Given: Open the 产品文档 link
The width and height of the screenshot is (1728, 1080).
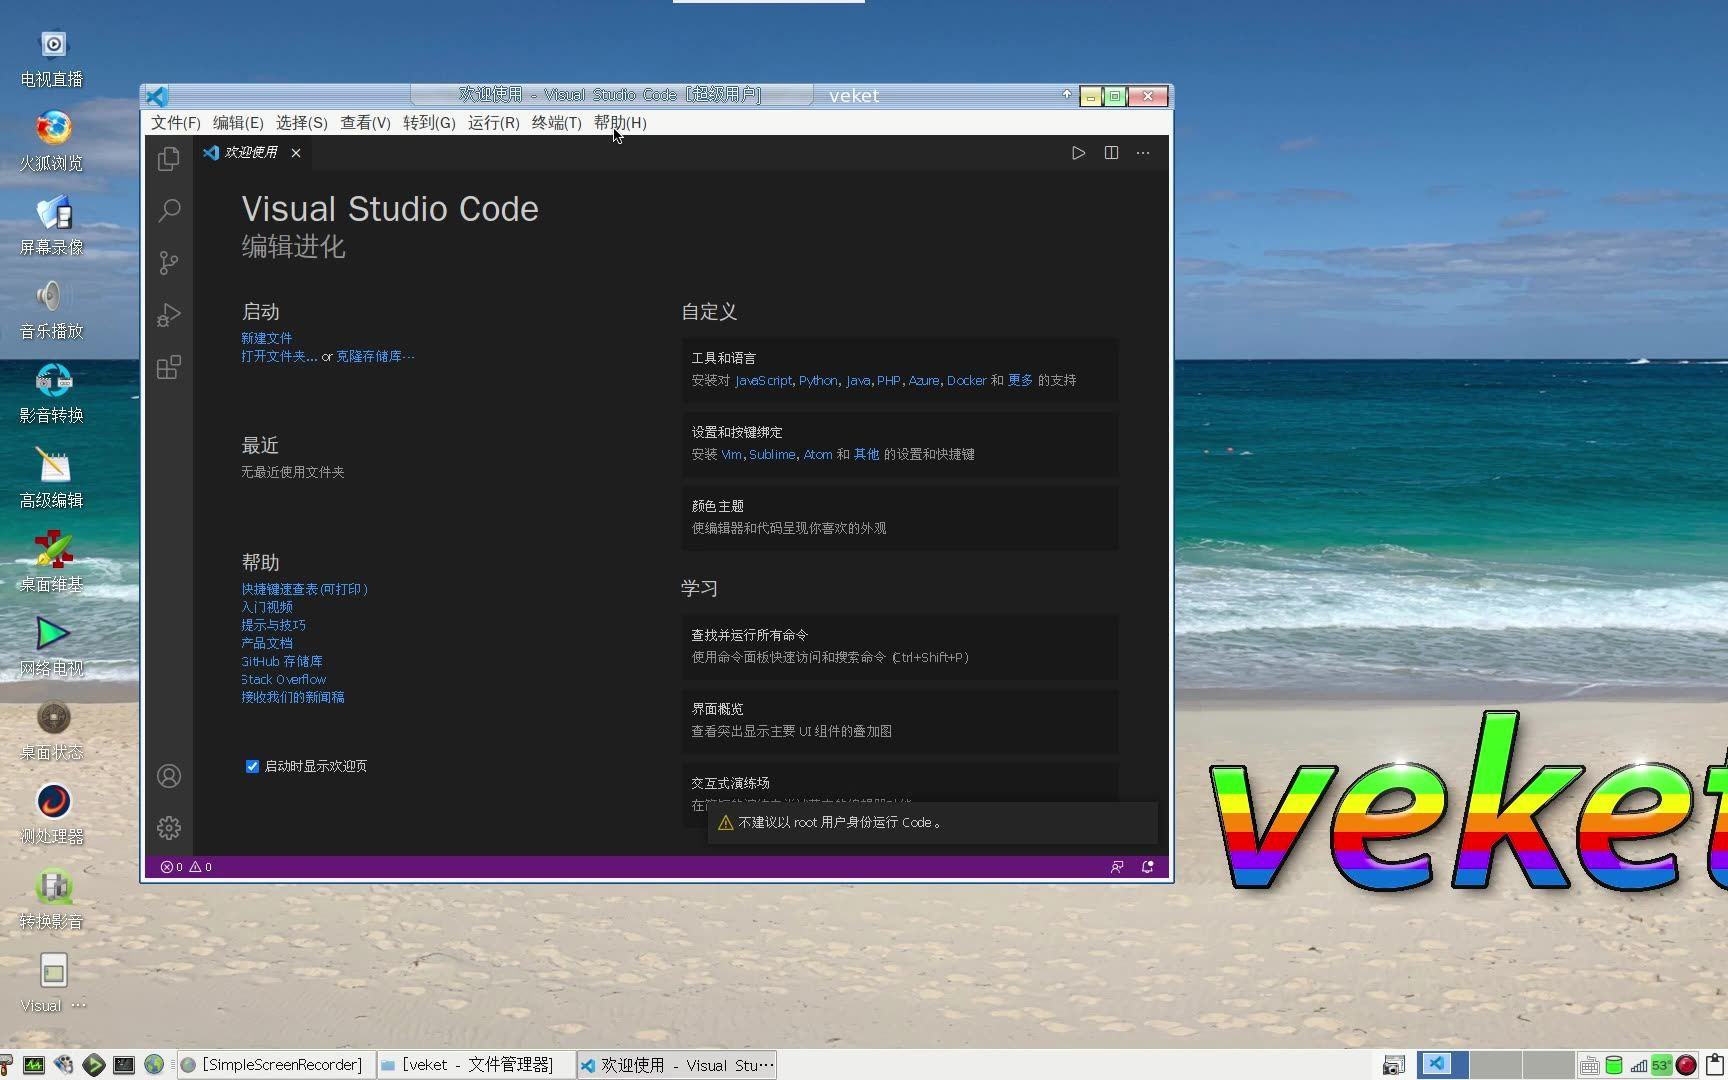Looking at the screenshot, I should (267, 643).
